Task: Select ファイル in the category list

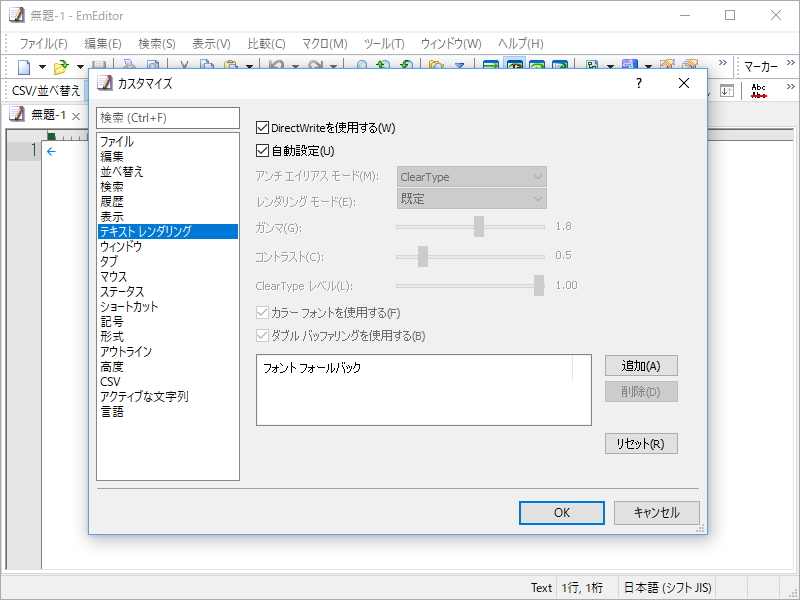Action: [168, 141]
